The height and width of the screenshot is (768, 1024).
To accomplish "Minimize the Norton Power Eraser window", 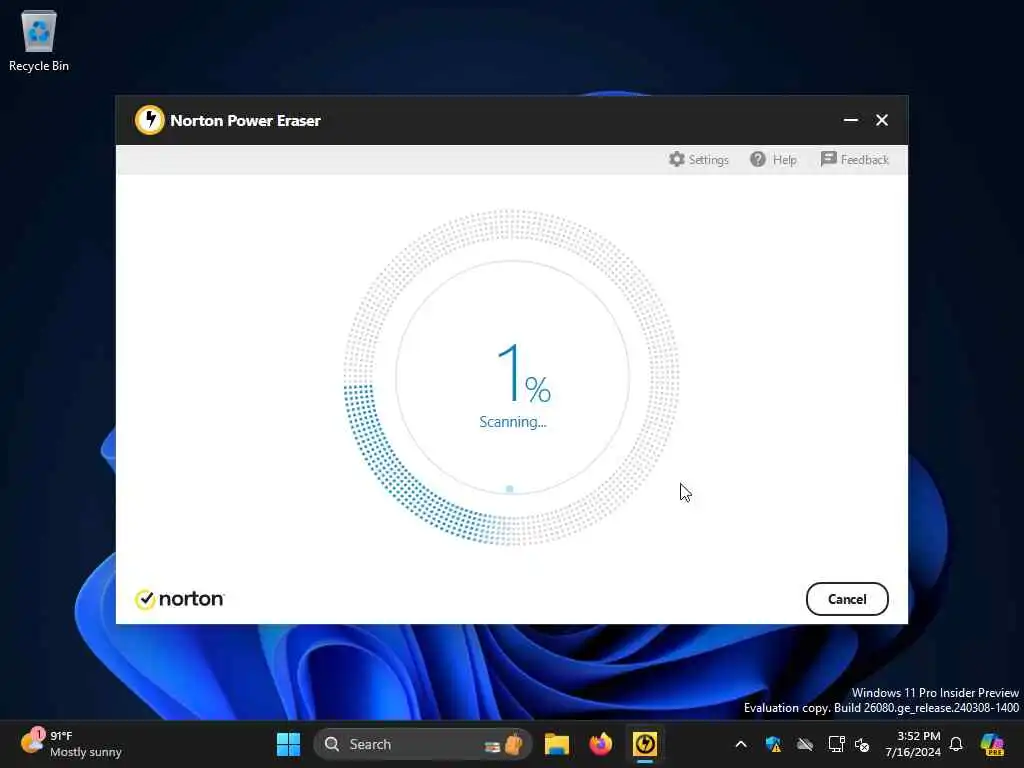I will pyautogui.click(x=850, y=120).
